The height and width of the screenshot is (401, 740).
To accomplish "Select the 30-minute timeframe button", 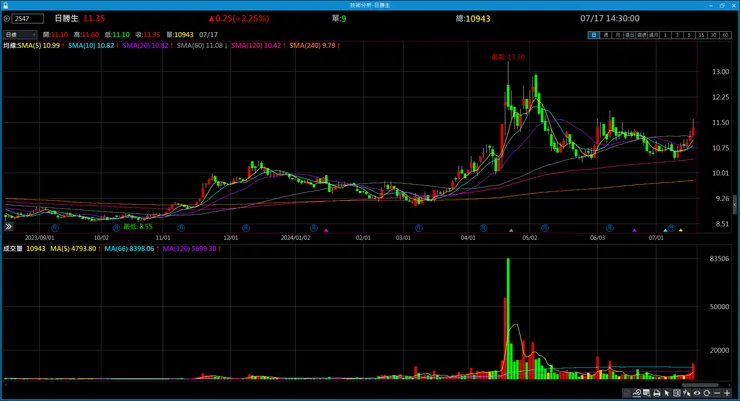I will click(x=713, y=35).
